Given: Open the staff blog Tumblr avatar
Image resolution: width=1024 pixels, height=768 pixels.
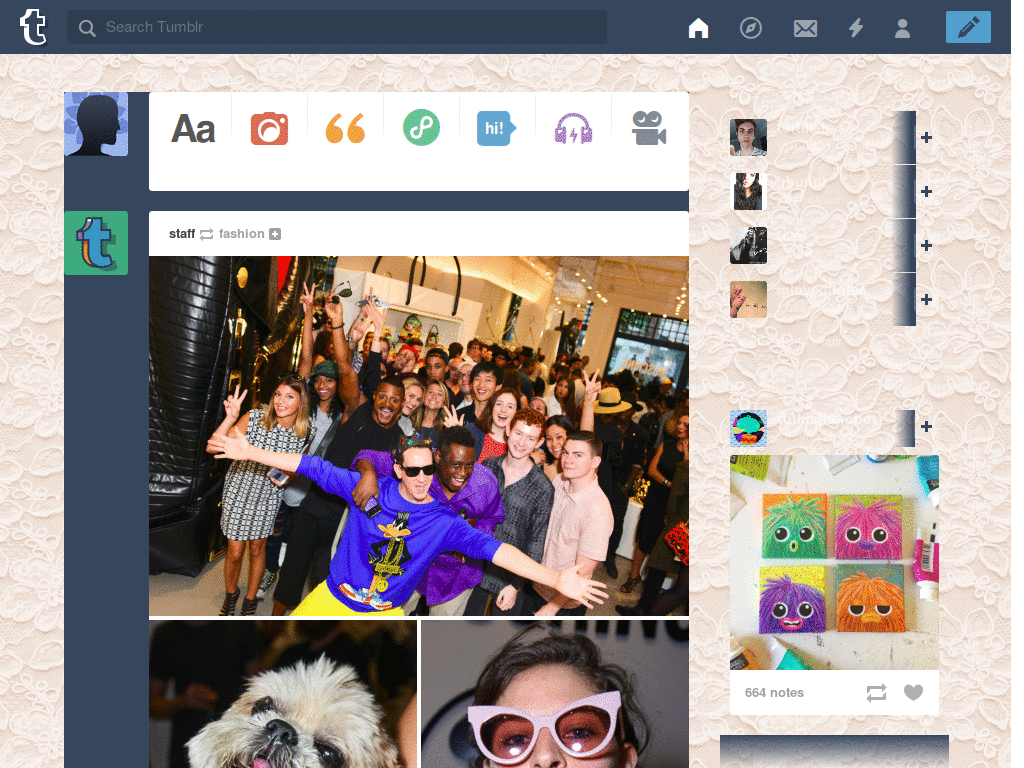Looking at the screenshot, I should tap(96, 243).
